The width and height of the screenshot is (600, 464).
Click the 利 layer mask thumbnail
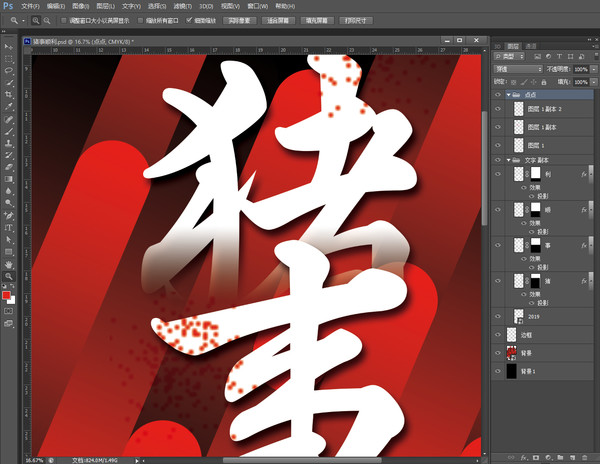535,174
